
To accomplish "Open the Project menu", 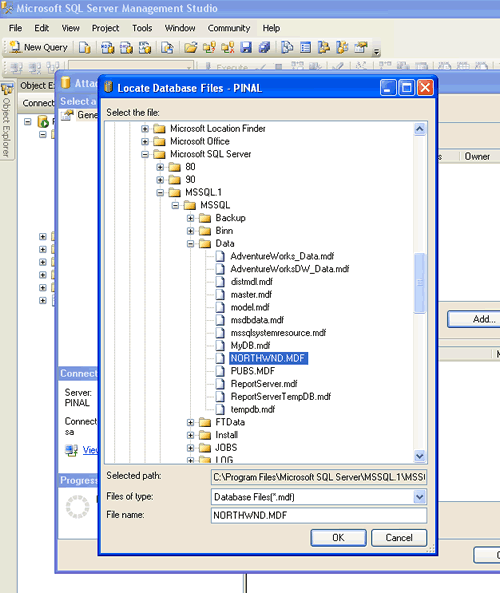I will [x=106, y=28].
